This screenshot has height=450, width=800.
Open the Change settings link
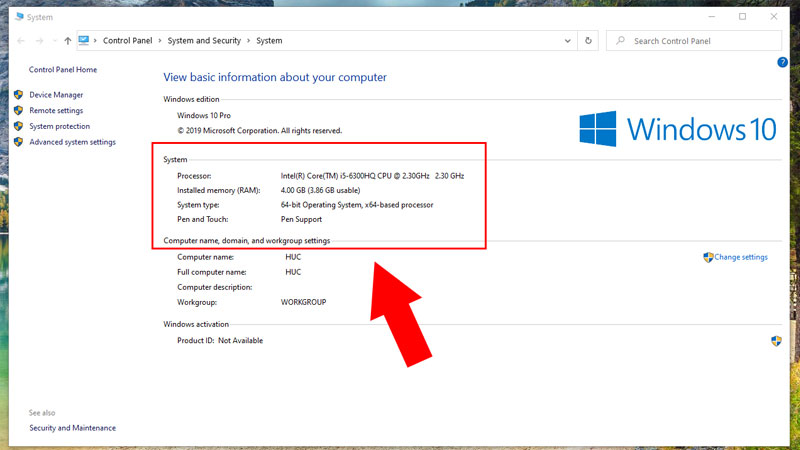click(741, 257)
